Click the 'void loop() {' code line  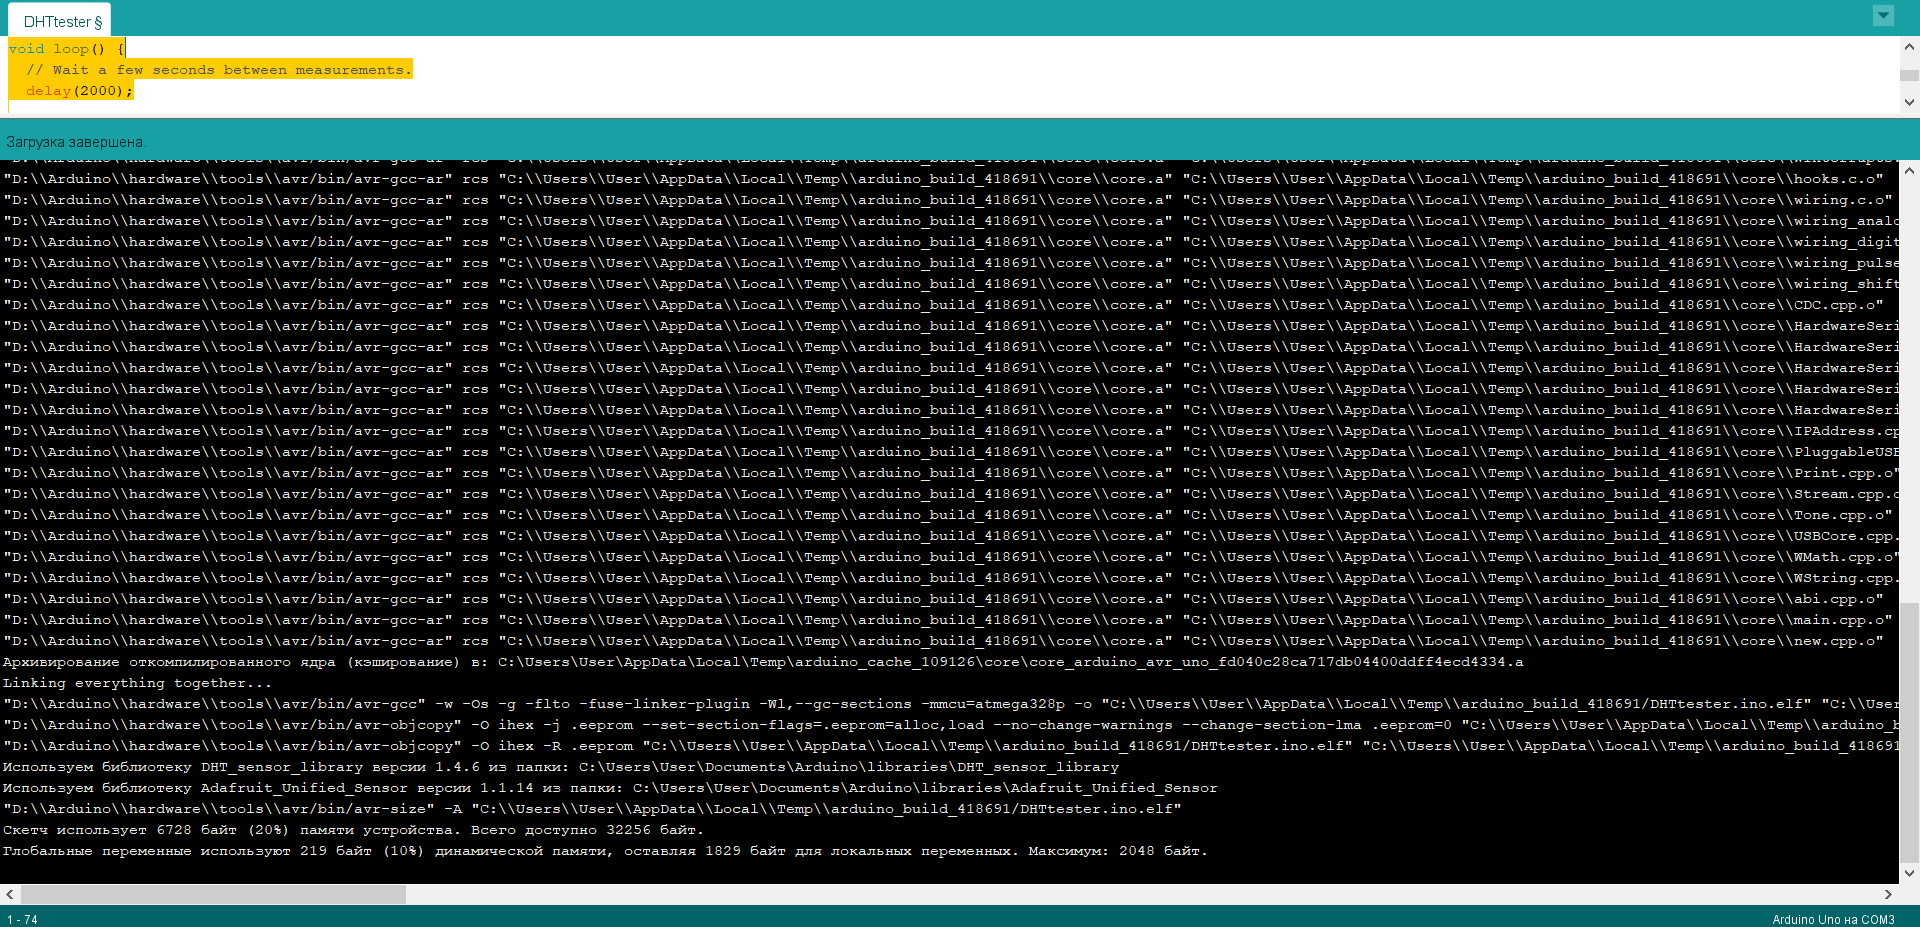(x=66, y=48)
